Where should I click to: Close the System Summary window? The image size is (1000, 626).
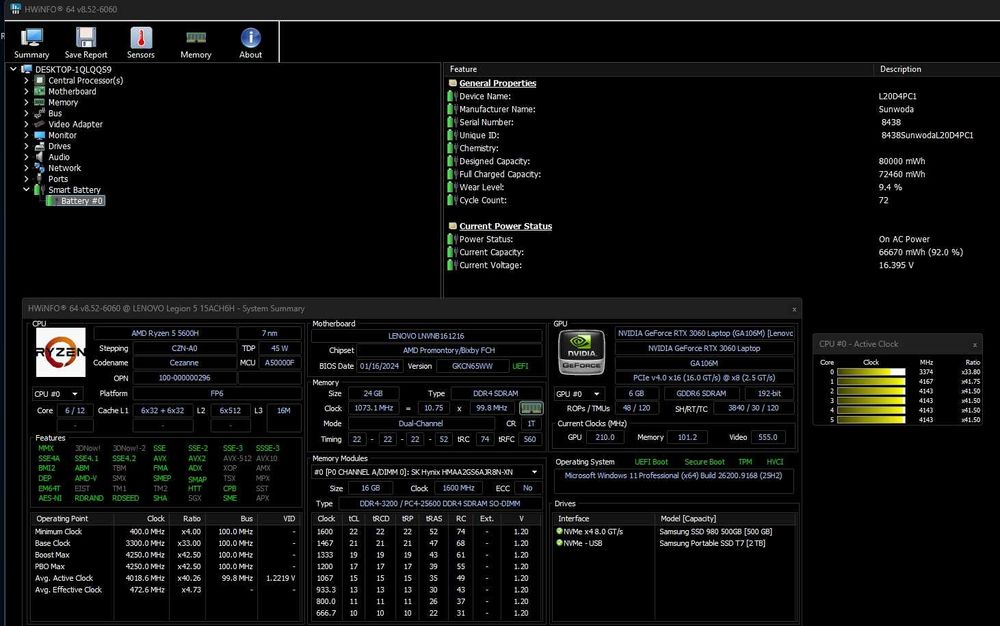[794, 309]
